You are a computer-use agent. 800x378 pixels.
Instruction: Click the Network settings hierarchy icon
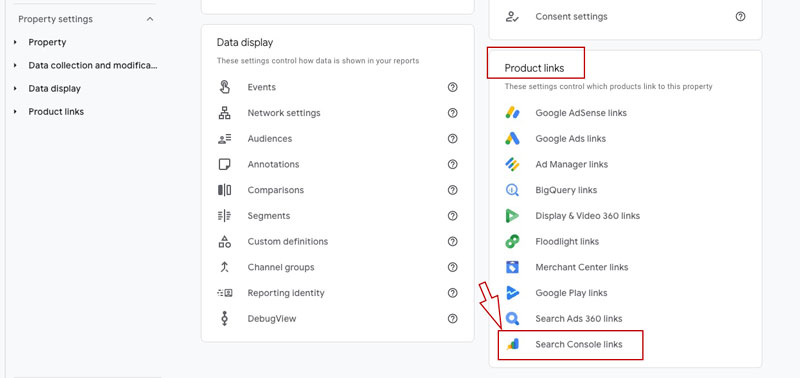point(224,113)
